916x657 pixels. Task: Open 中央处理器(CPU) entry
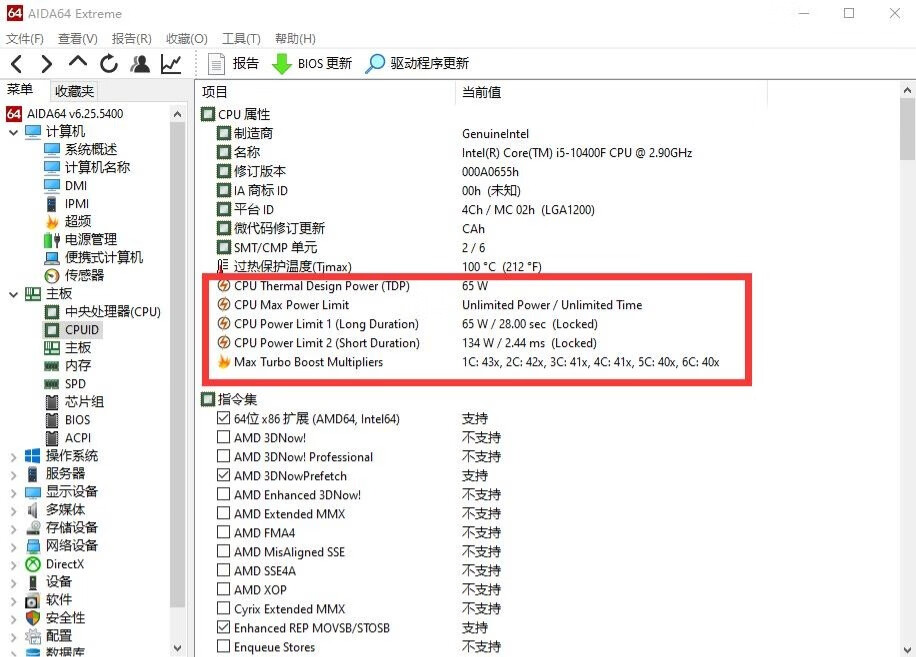tap(113, 312)
